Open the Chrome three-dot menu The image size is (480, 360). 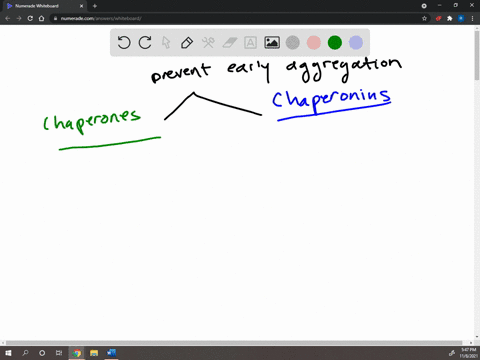pyautogui.click(x=472, y=18)
